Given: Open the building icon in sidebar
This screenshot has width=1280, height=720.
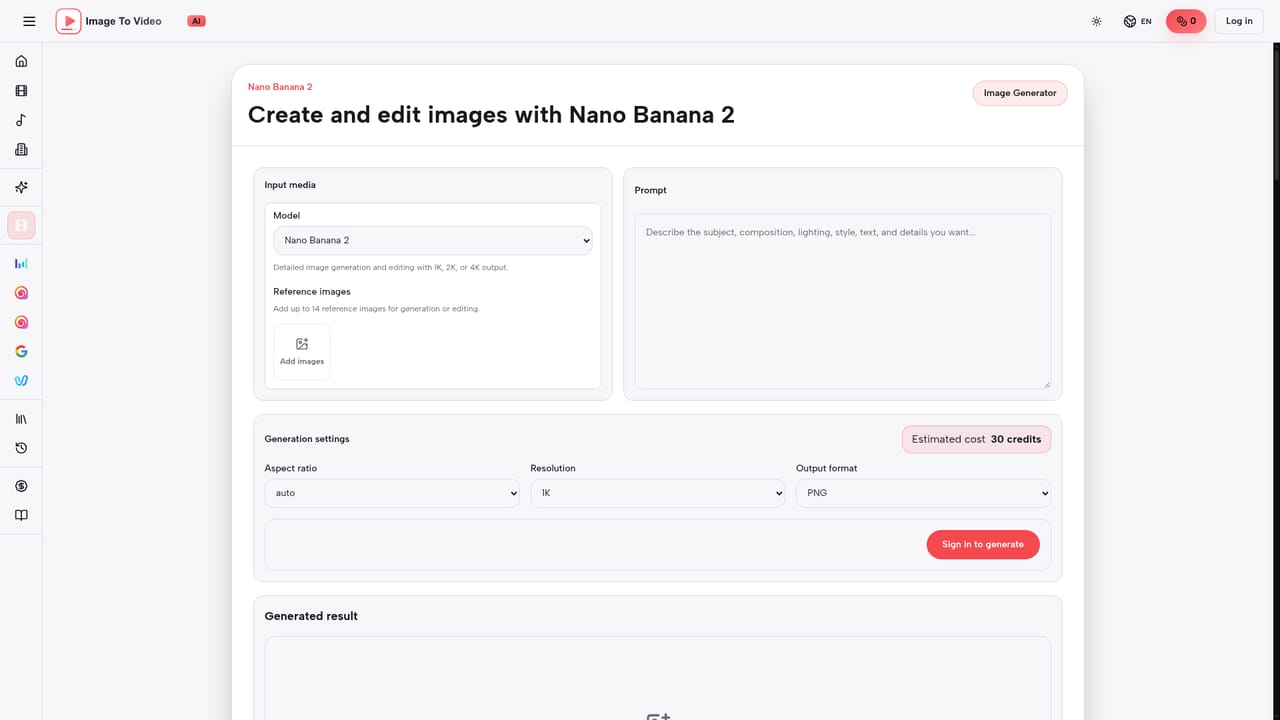Looking at the screenshot, I should point(21,150).
